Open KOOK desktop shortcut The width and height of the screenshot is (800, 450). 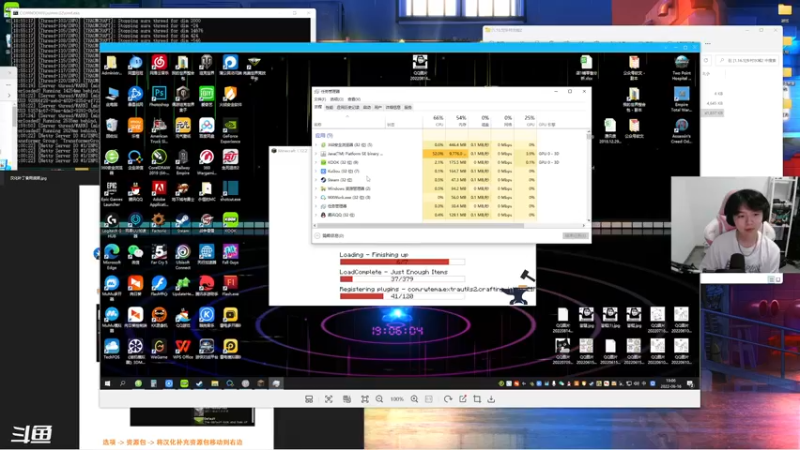pos(230,222)
